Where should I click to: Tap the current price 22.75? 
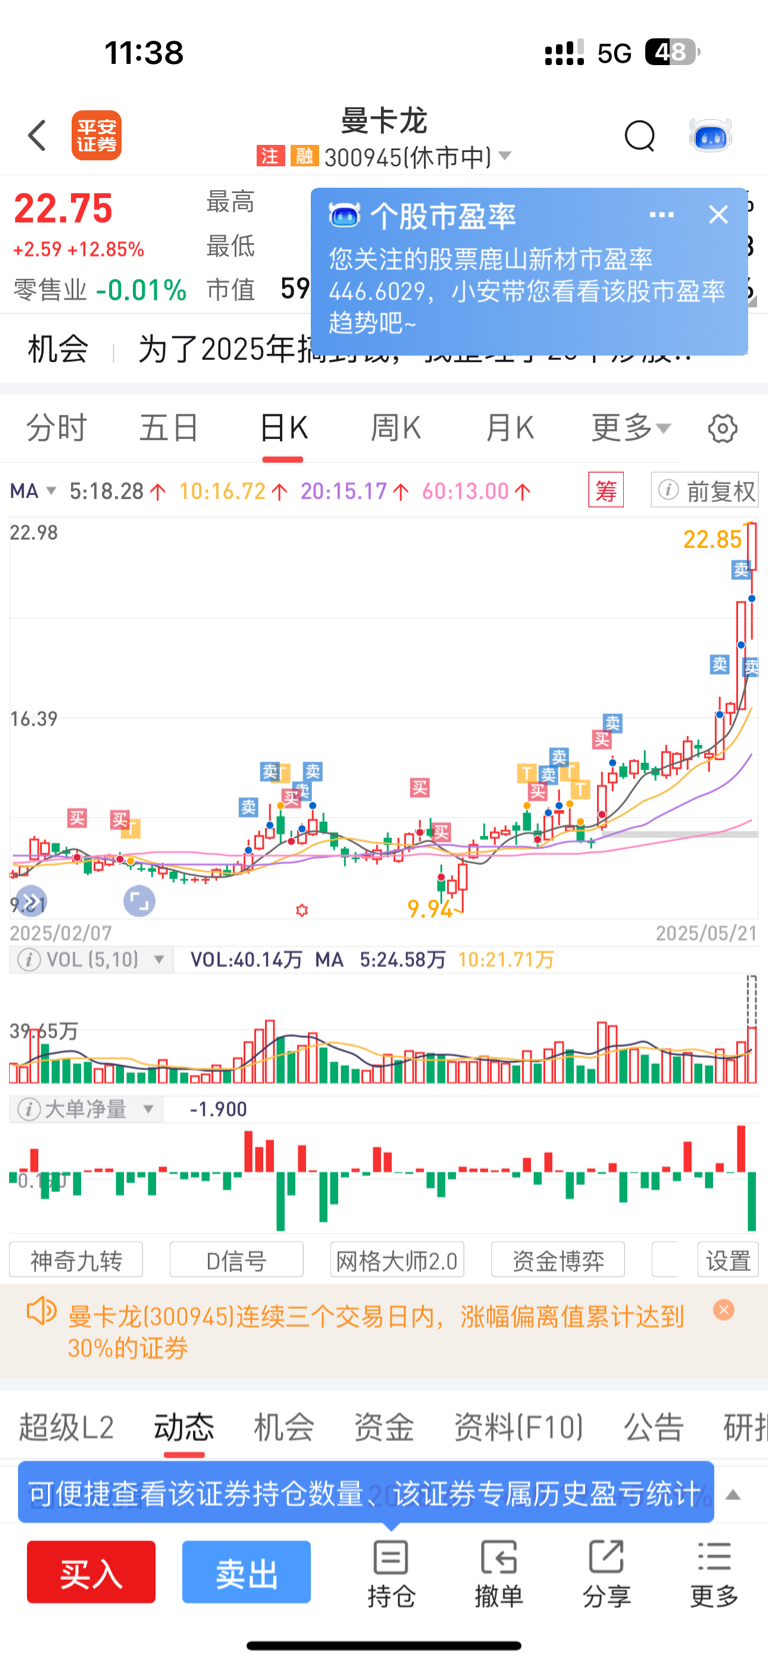[x=63, y=209]
